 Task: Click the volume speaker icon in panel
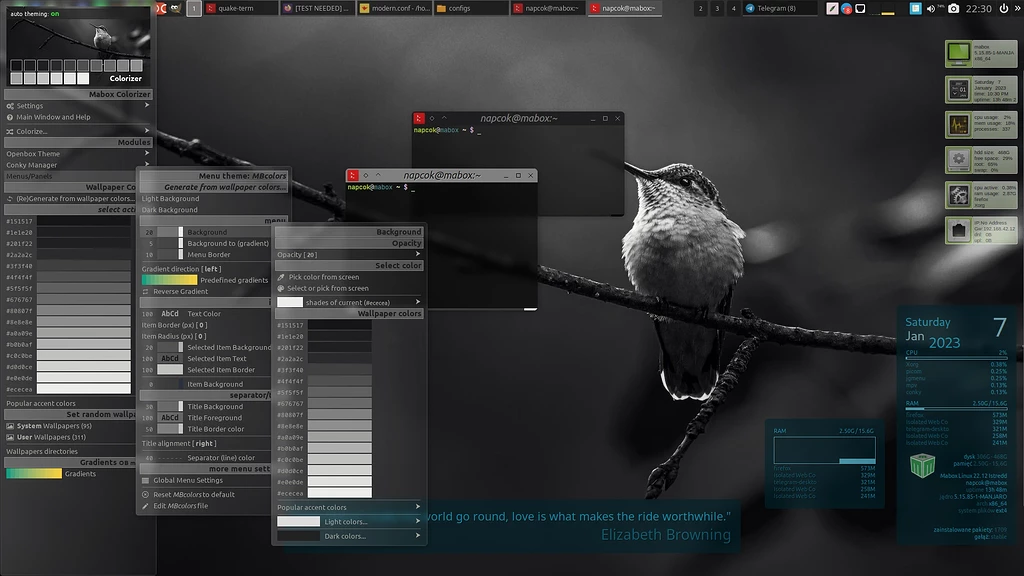[x=929, y=8]
